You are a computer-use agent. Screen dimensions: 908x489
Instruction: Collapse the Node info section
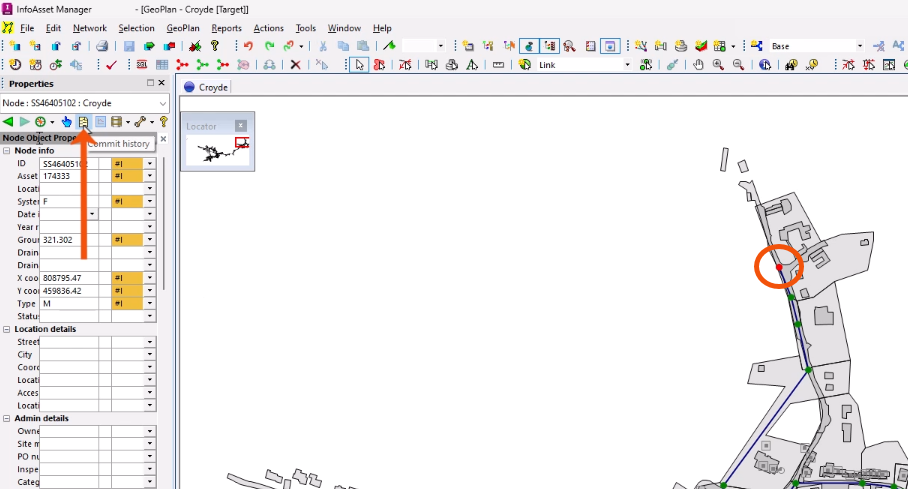pyautogui.click(x=7, y=151)
